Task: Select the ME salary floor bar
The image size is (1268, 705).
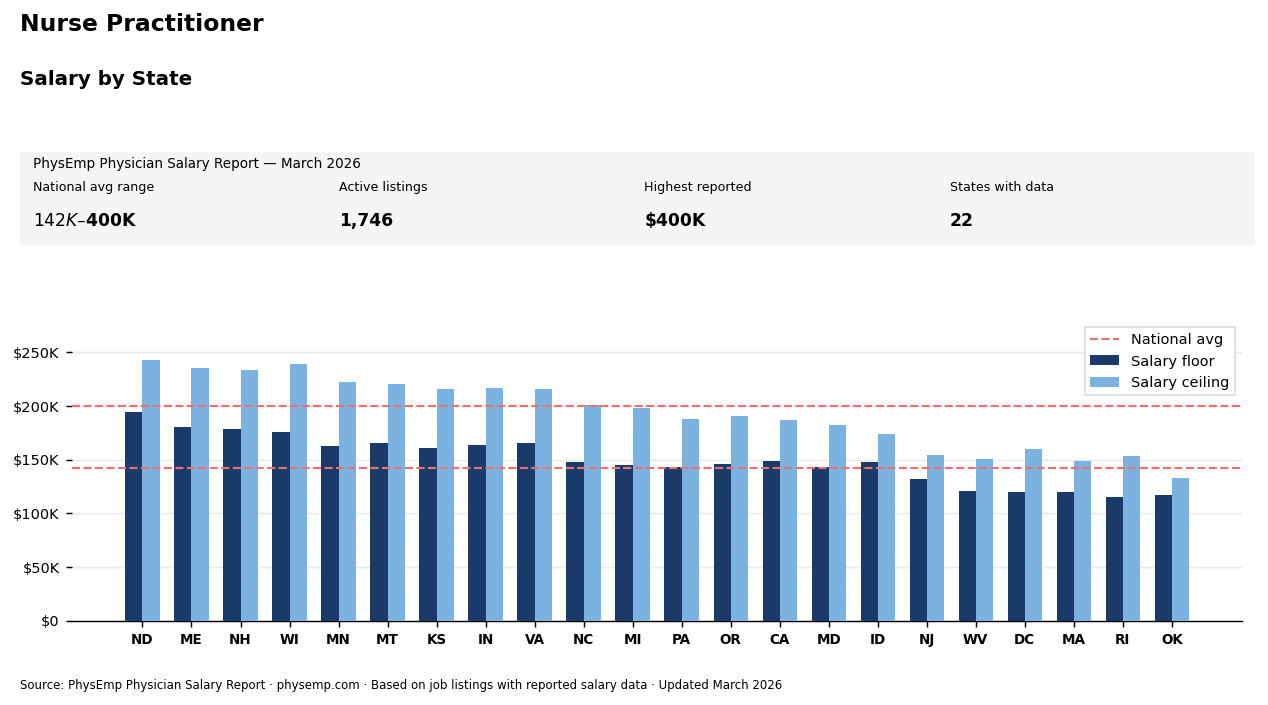Action: point(183,520)
